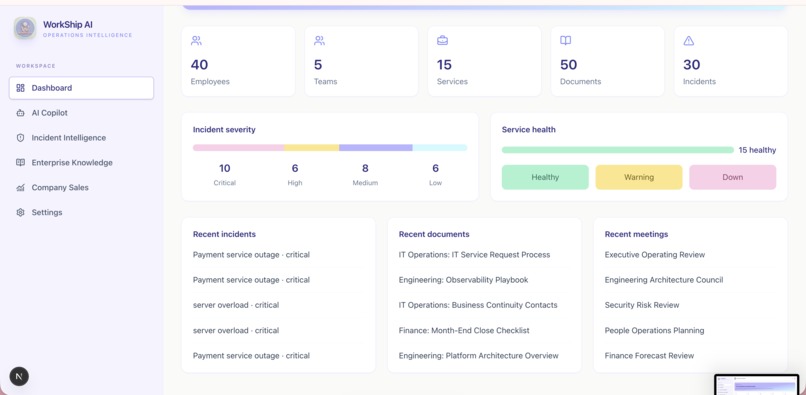Click the 50 Documents stat card
The image size is (806, 395).
click(x=608, y=61)
